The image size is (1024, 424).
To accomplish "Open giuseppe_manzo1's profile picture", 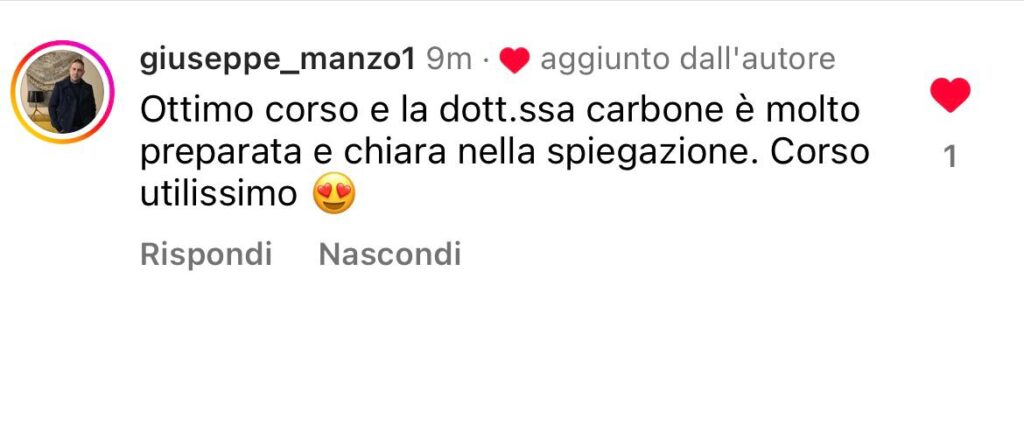I will tap(63, 91).
